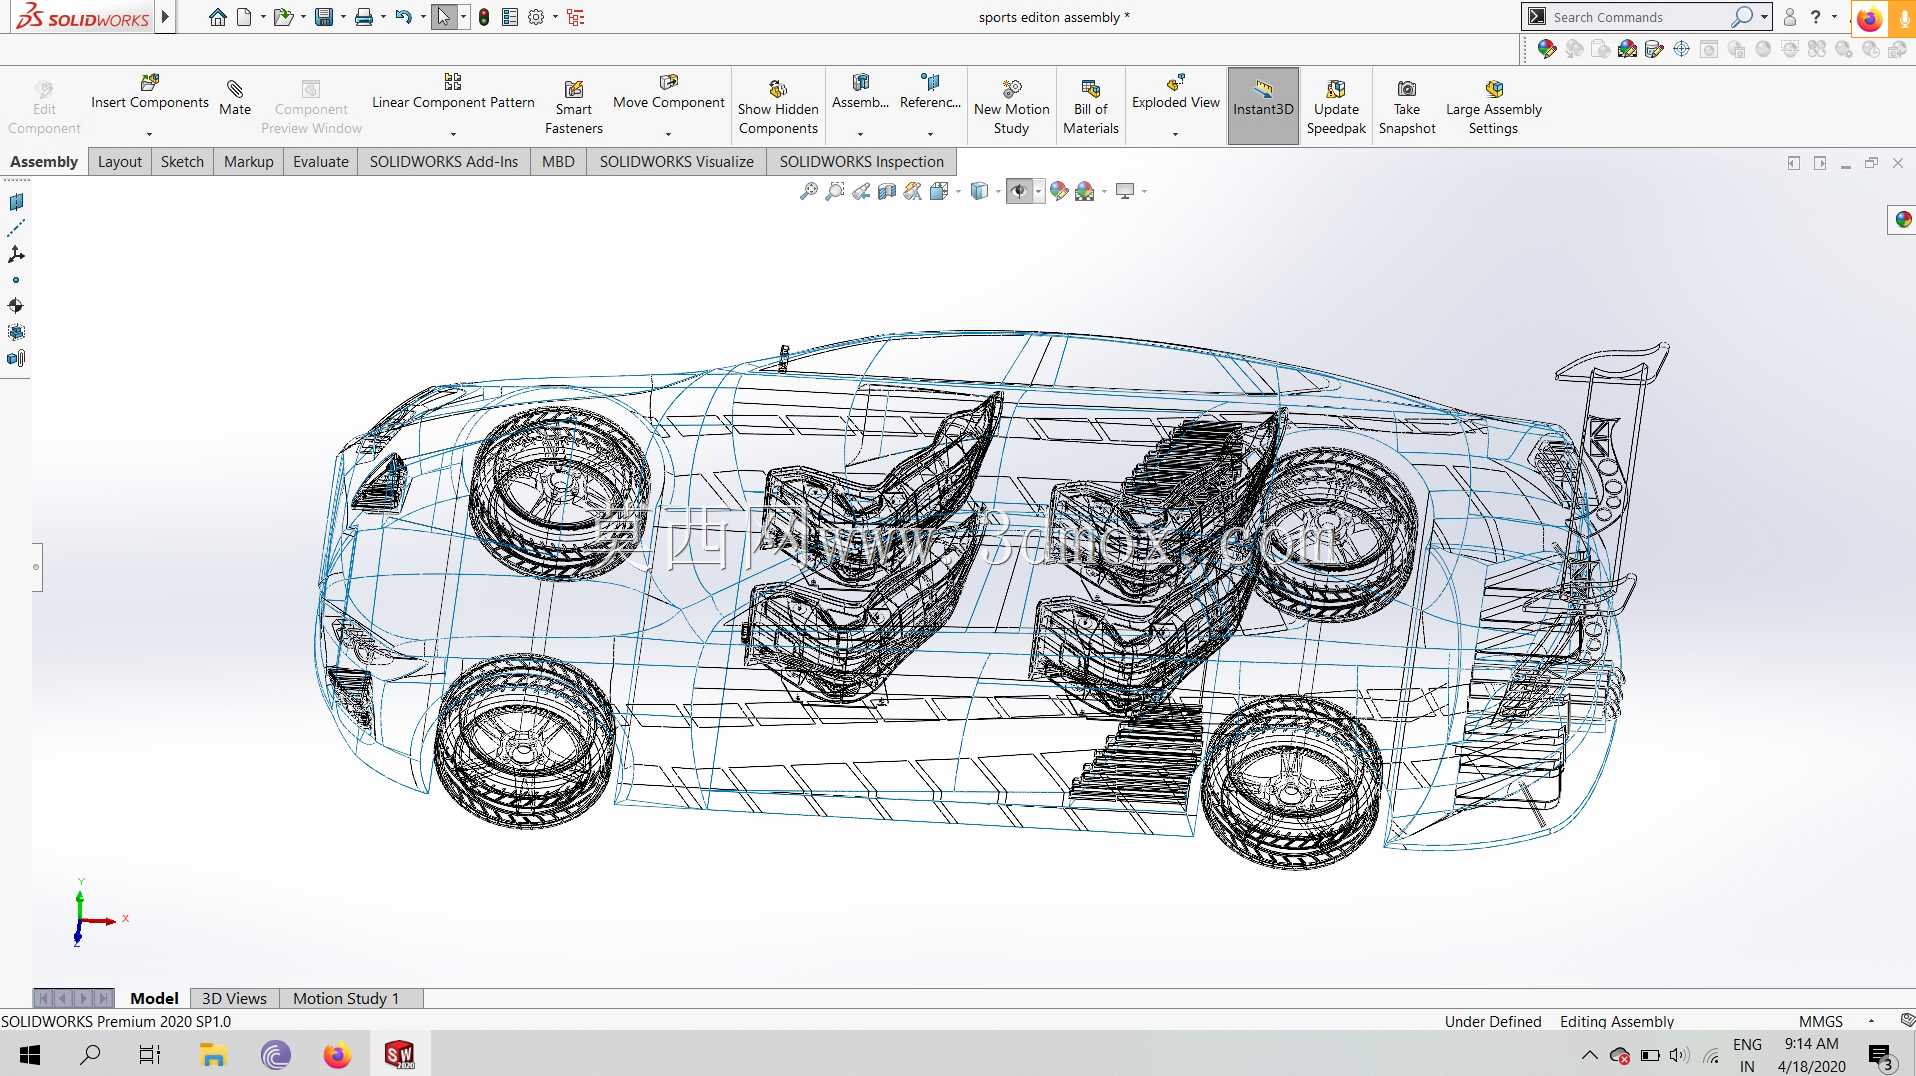
Task: Toggle Show Hidden Components
Action: pyautogui.click(x=778, y=106)
